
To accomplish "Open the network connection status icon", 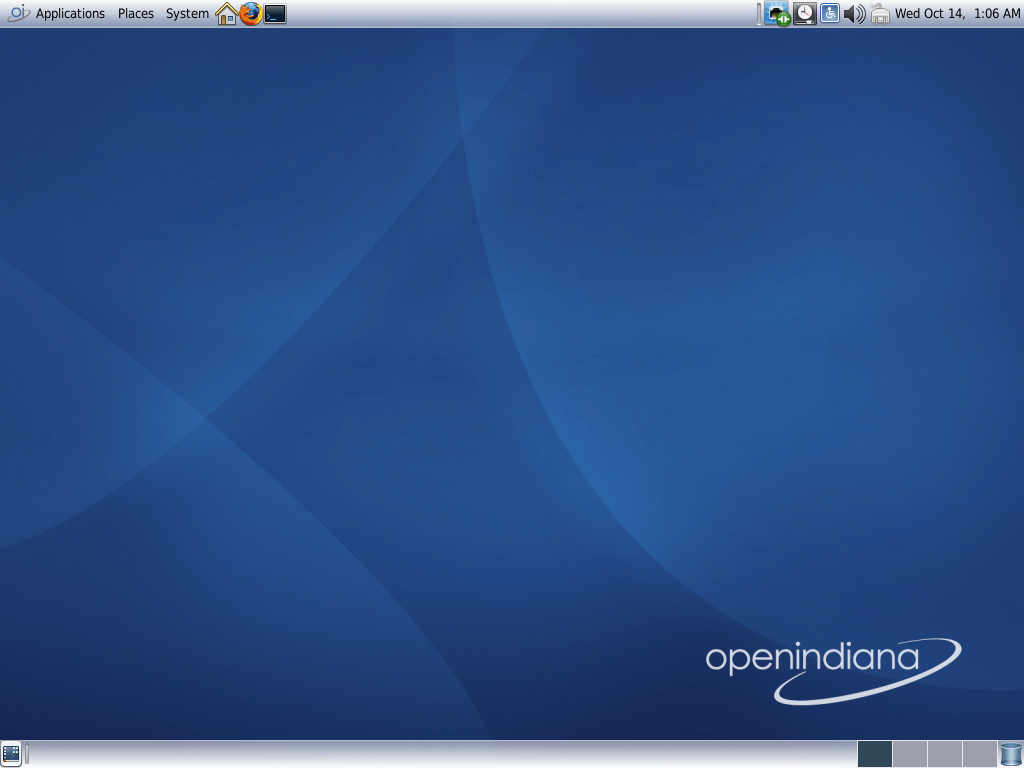I will (777, 14).
